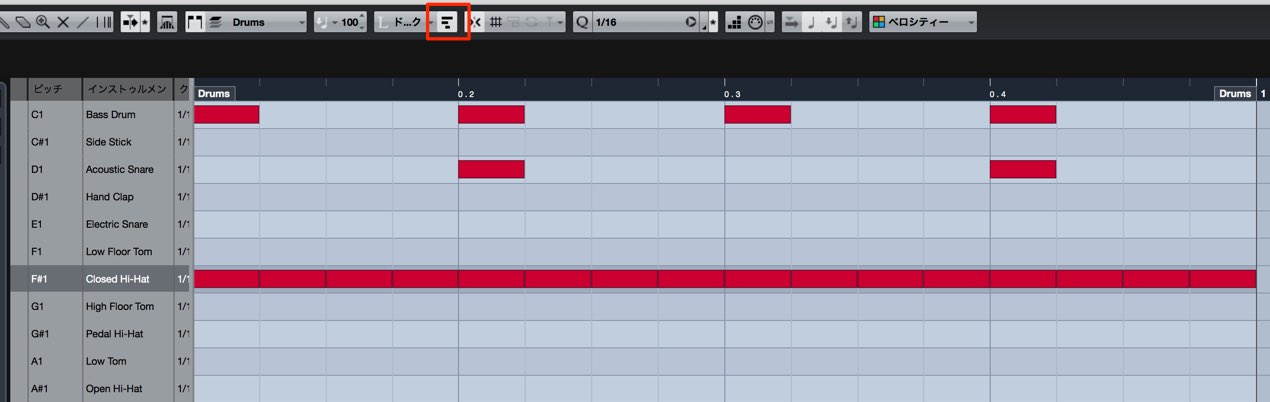Toggle Record NoteOff Velocity icon
Viewport: 1270px width, 402px height.
coord(851,22)
